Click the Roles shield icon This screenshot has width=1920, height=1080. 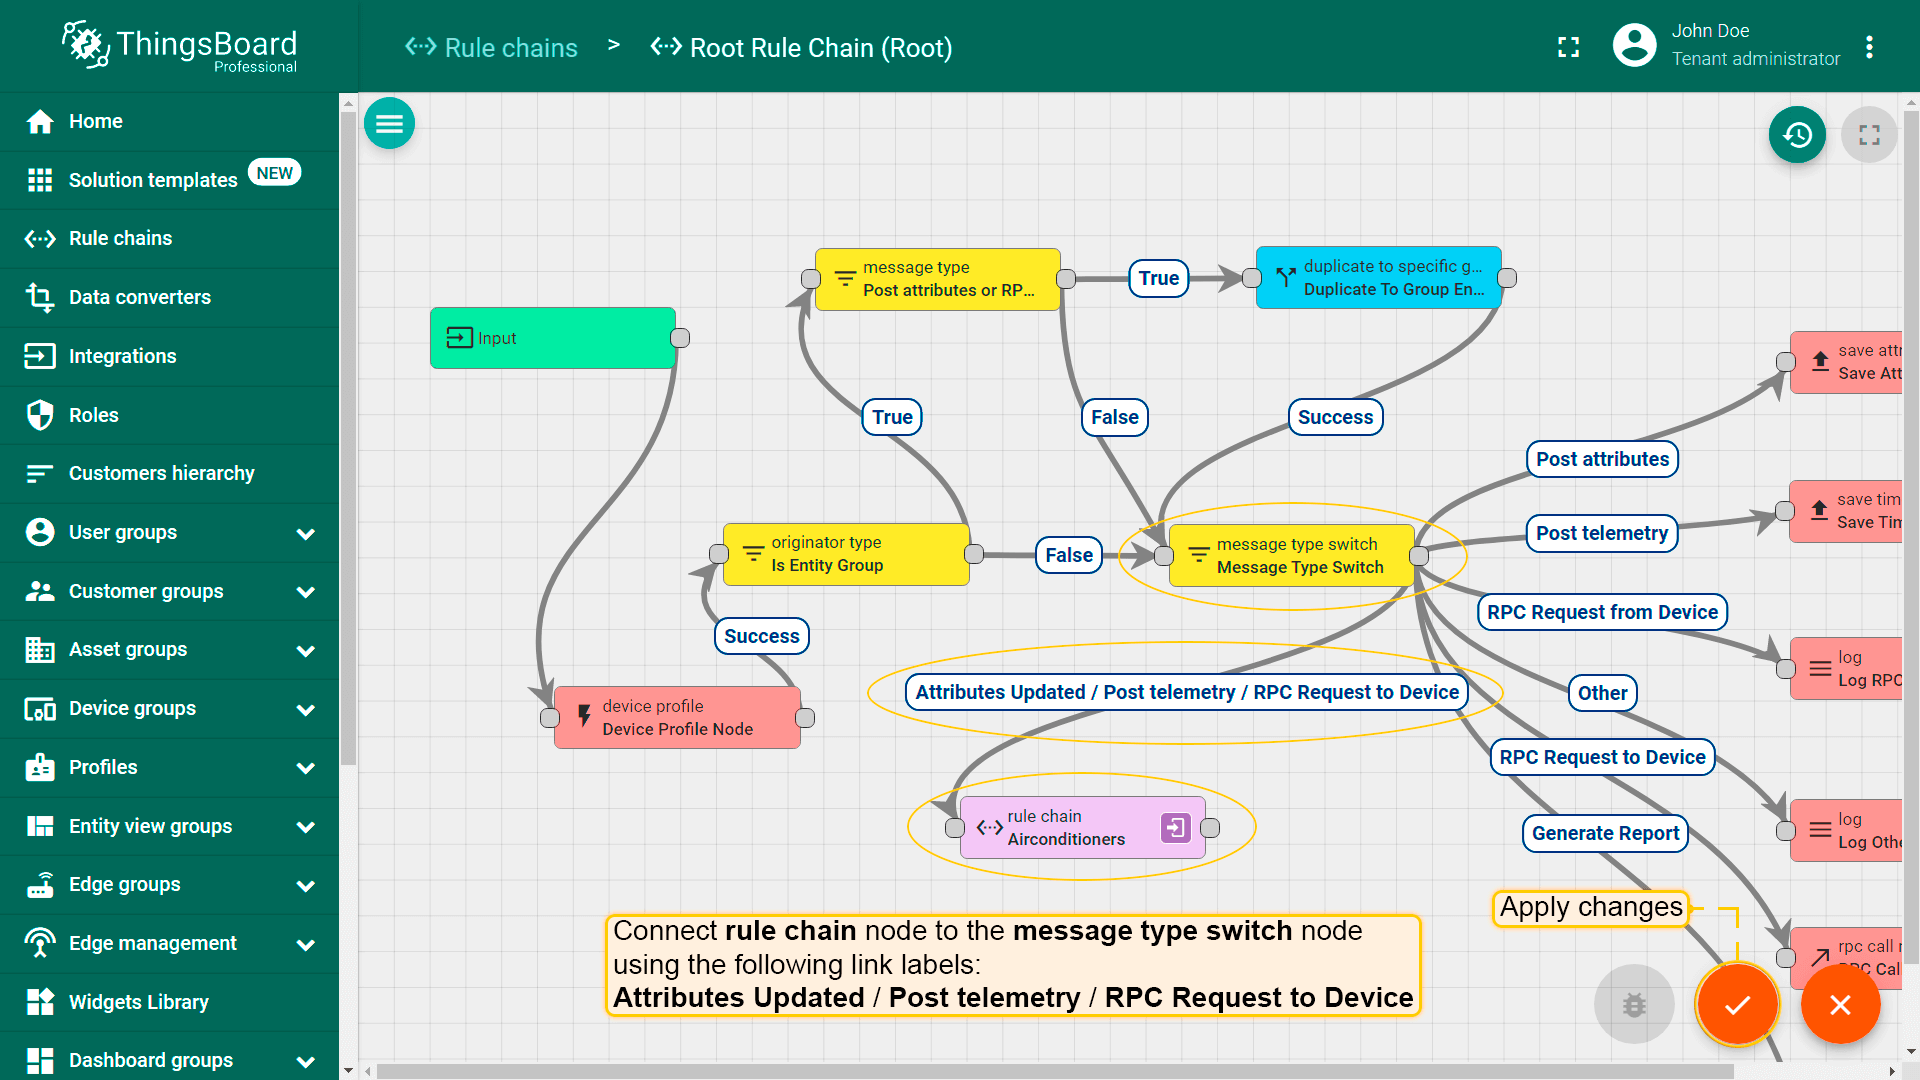coord(40,415)
